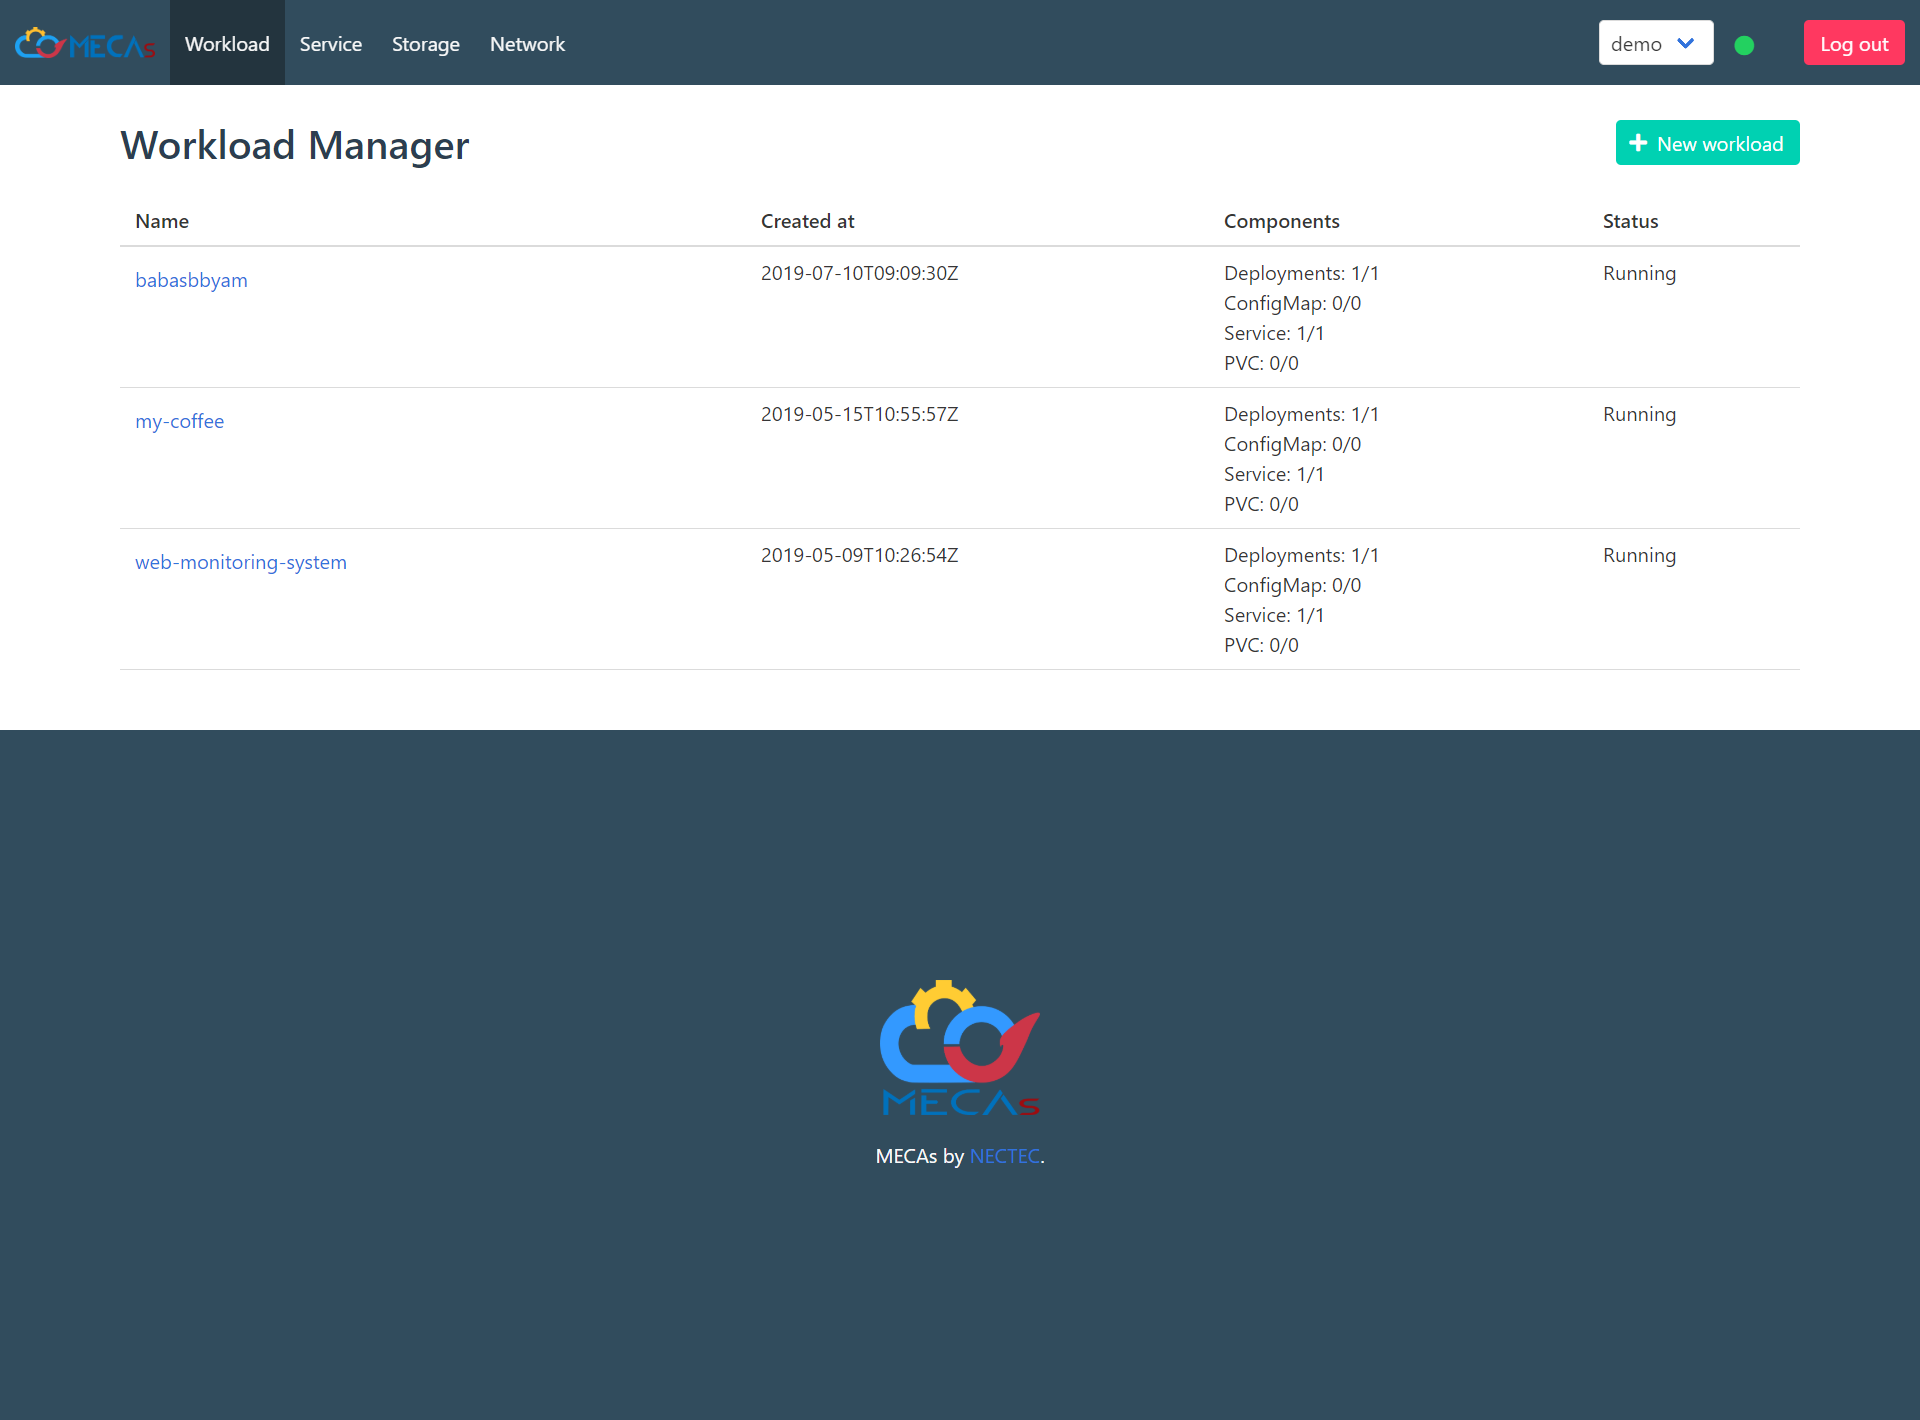Click the Workload navigation tab icon

(225, 42)
